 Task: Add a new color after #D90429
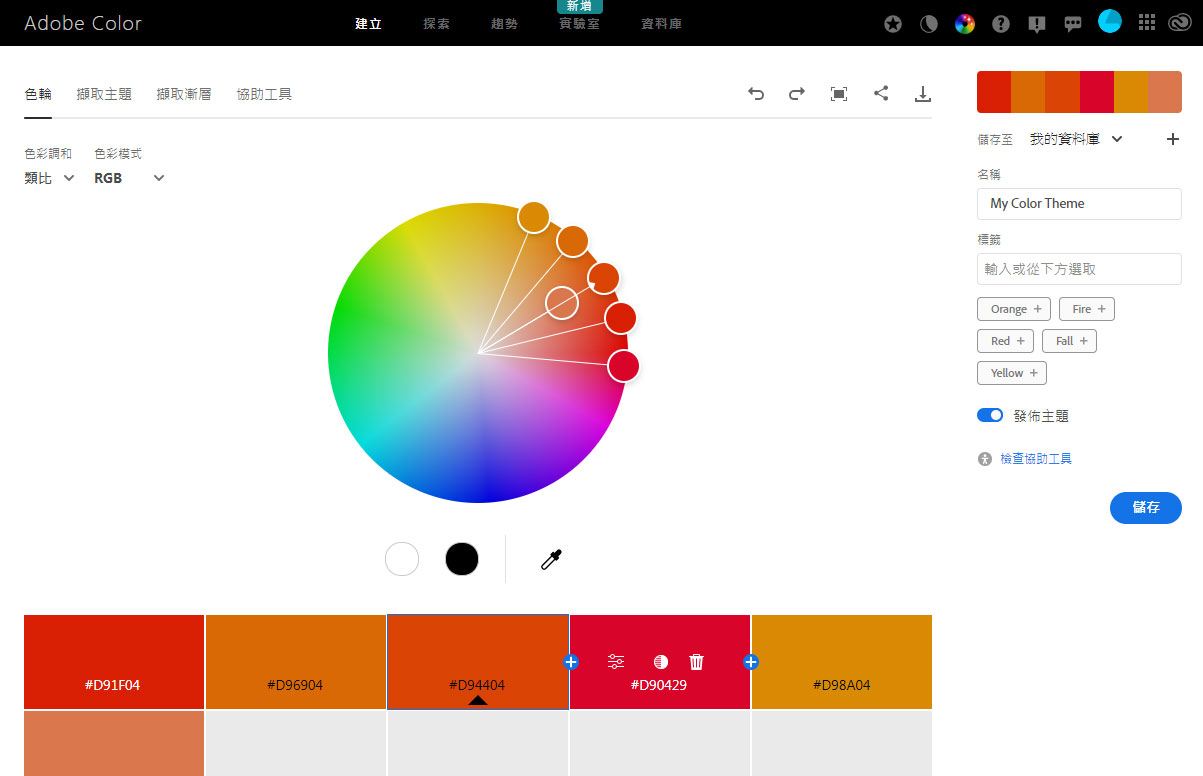(751, 661)
